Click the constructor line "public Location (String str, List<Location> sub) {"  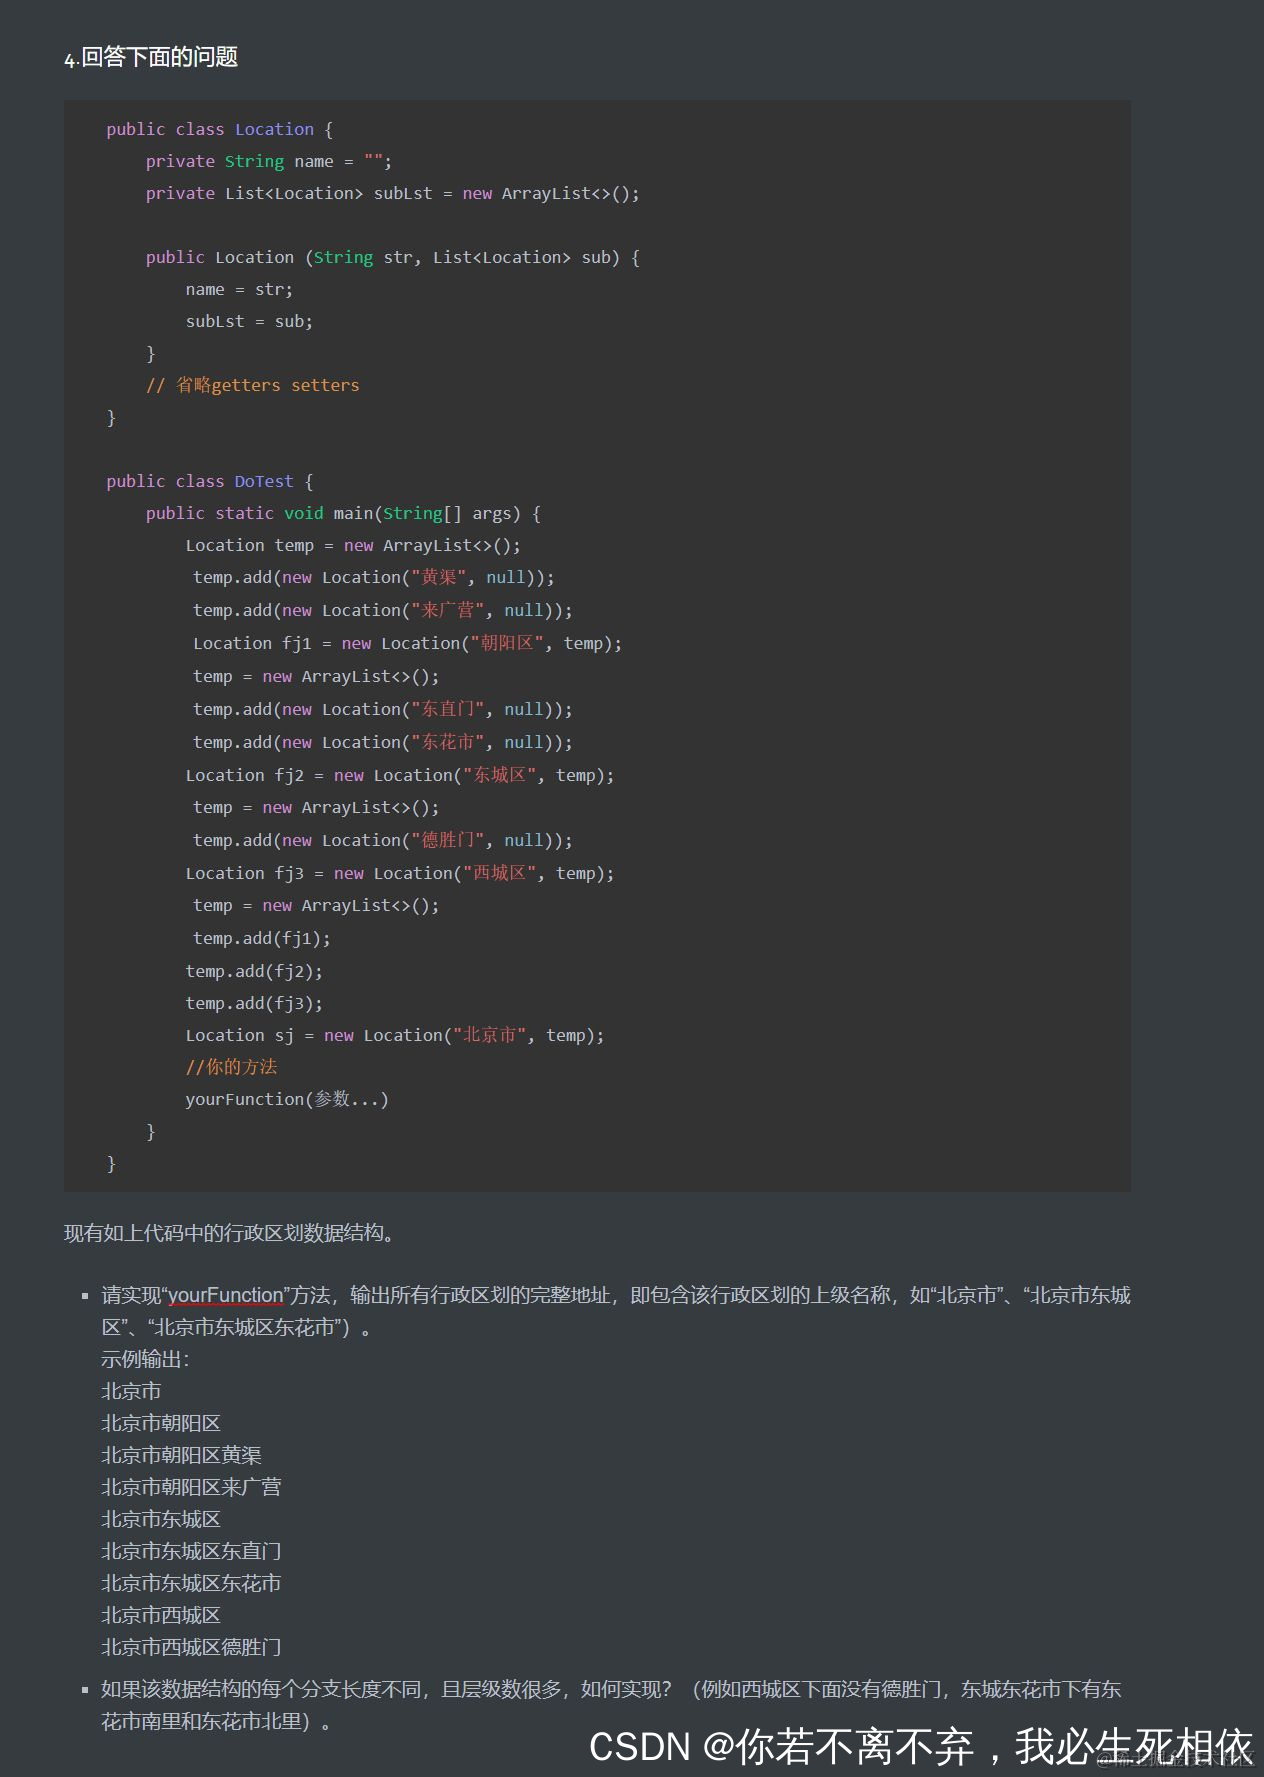pos(392,257)
